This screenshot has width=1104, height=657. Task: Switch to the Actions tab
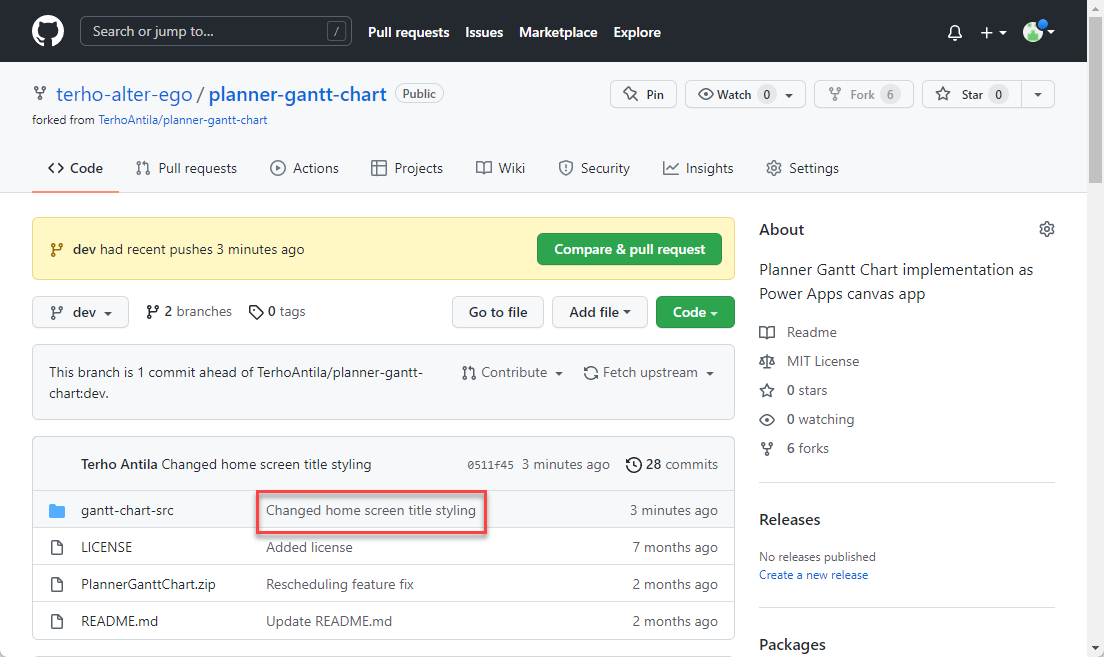click(x=304, y=168)
